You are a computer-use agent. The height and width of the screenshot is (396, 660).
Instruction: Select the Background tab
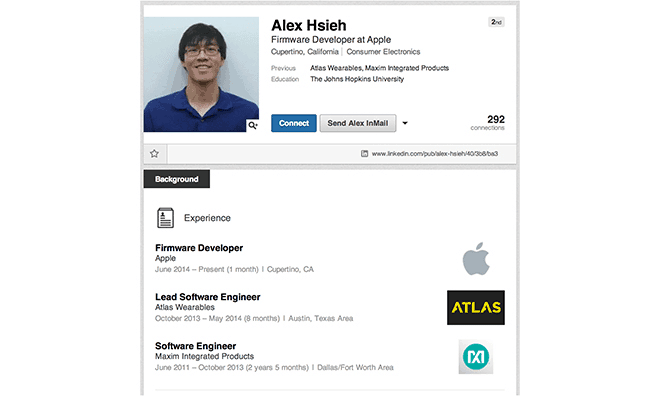(x=177, y=179)
